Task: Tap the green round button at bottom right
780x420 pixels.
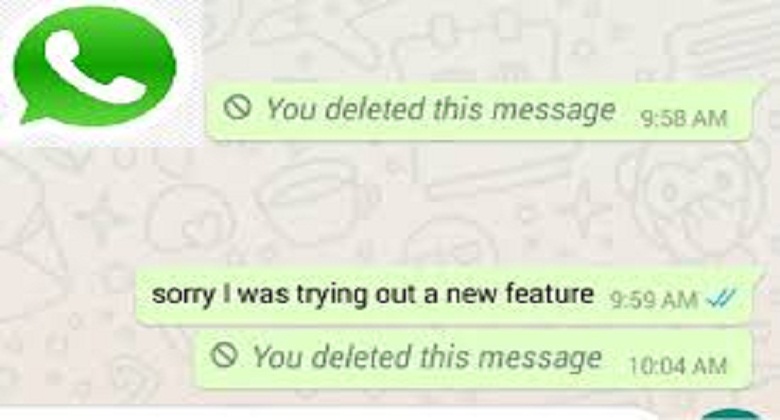Action: tap(732, 415)
